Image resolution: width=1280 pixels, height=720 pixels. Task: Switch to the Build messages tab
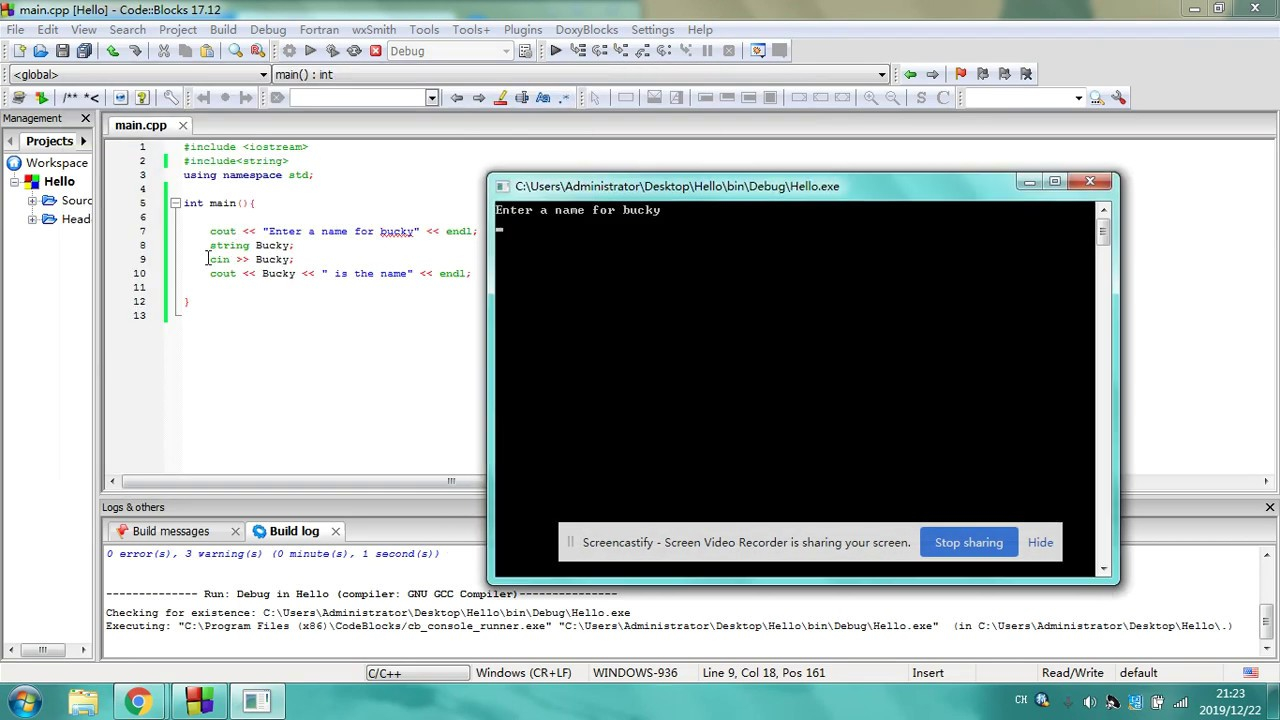[170, 531]
